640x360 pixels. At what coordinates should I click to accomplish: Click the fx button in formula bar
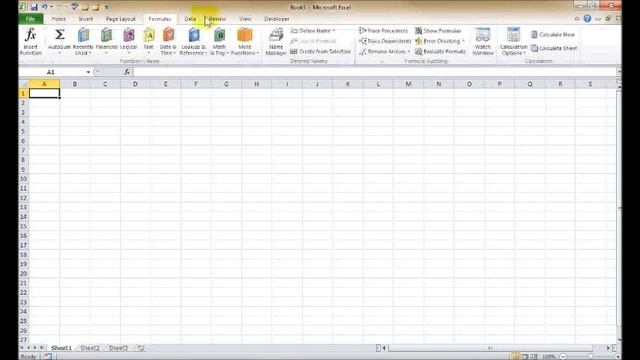pyautogui.click(x=127, y=72)
